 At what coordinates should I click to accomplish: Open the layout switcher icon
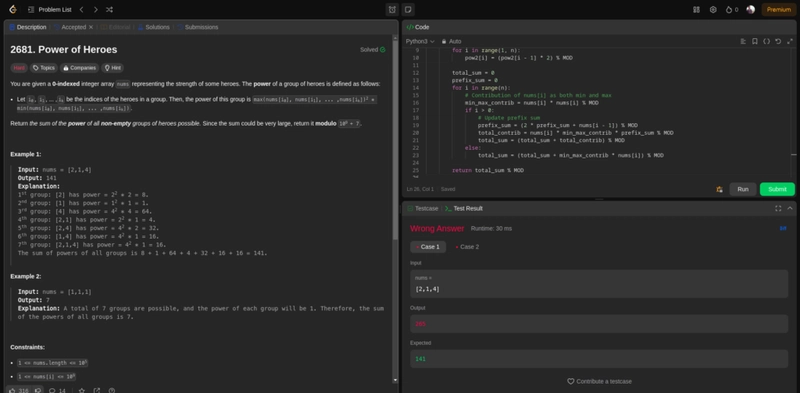click(x=696, y=10)
